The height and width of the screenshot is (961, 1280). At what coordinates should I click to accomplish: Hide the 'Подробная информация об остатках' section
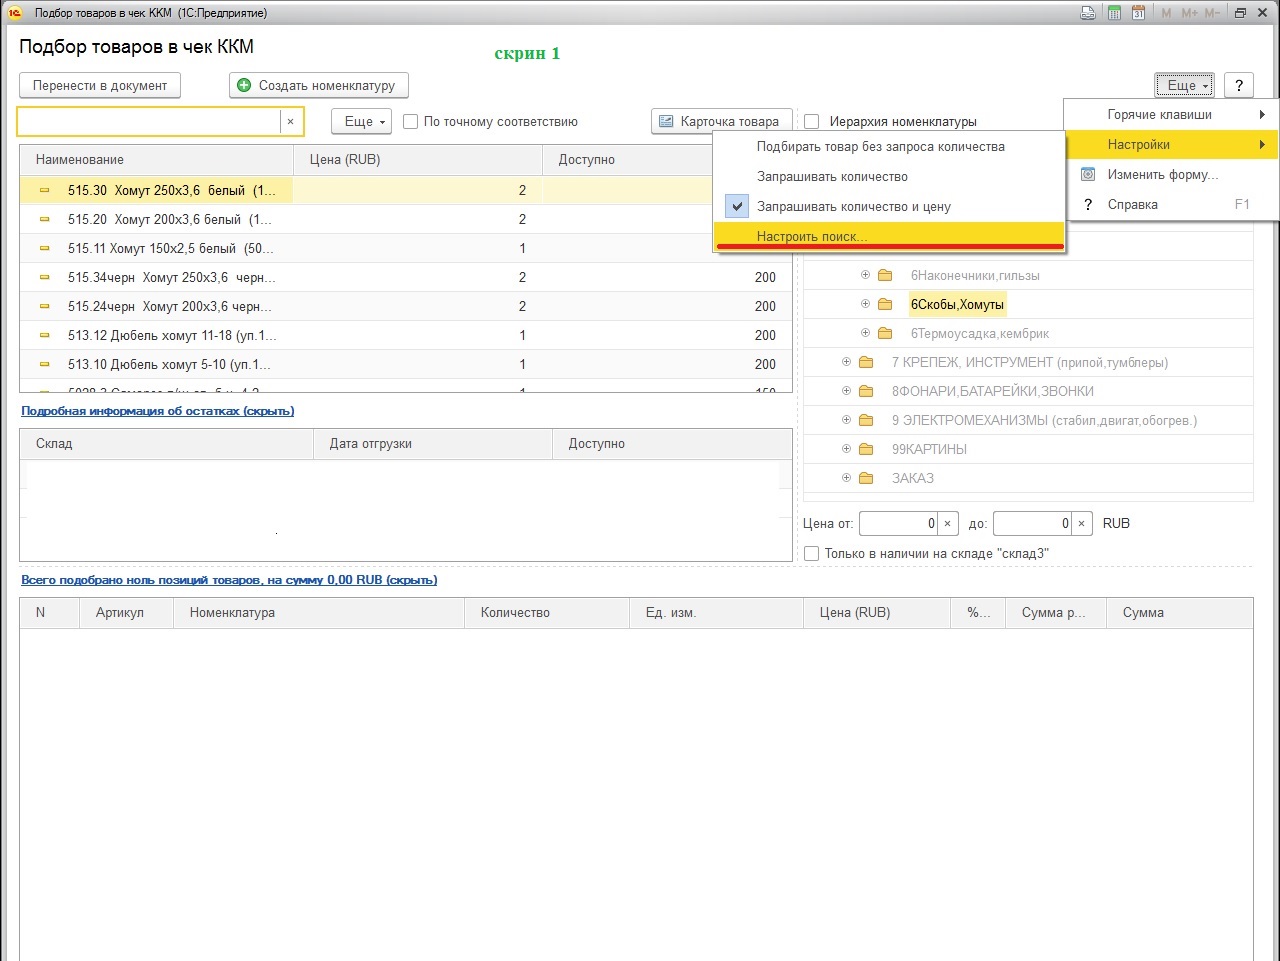(x=157, y=411)
